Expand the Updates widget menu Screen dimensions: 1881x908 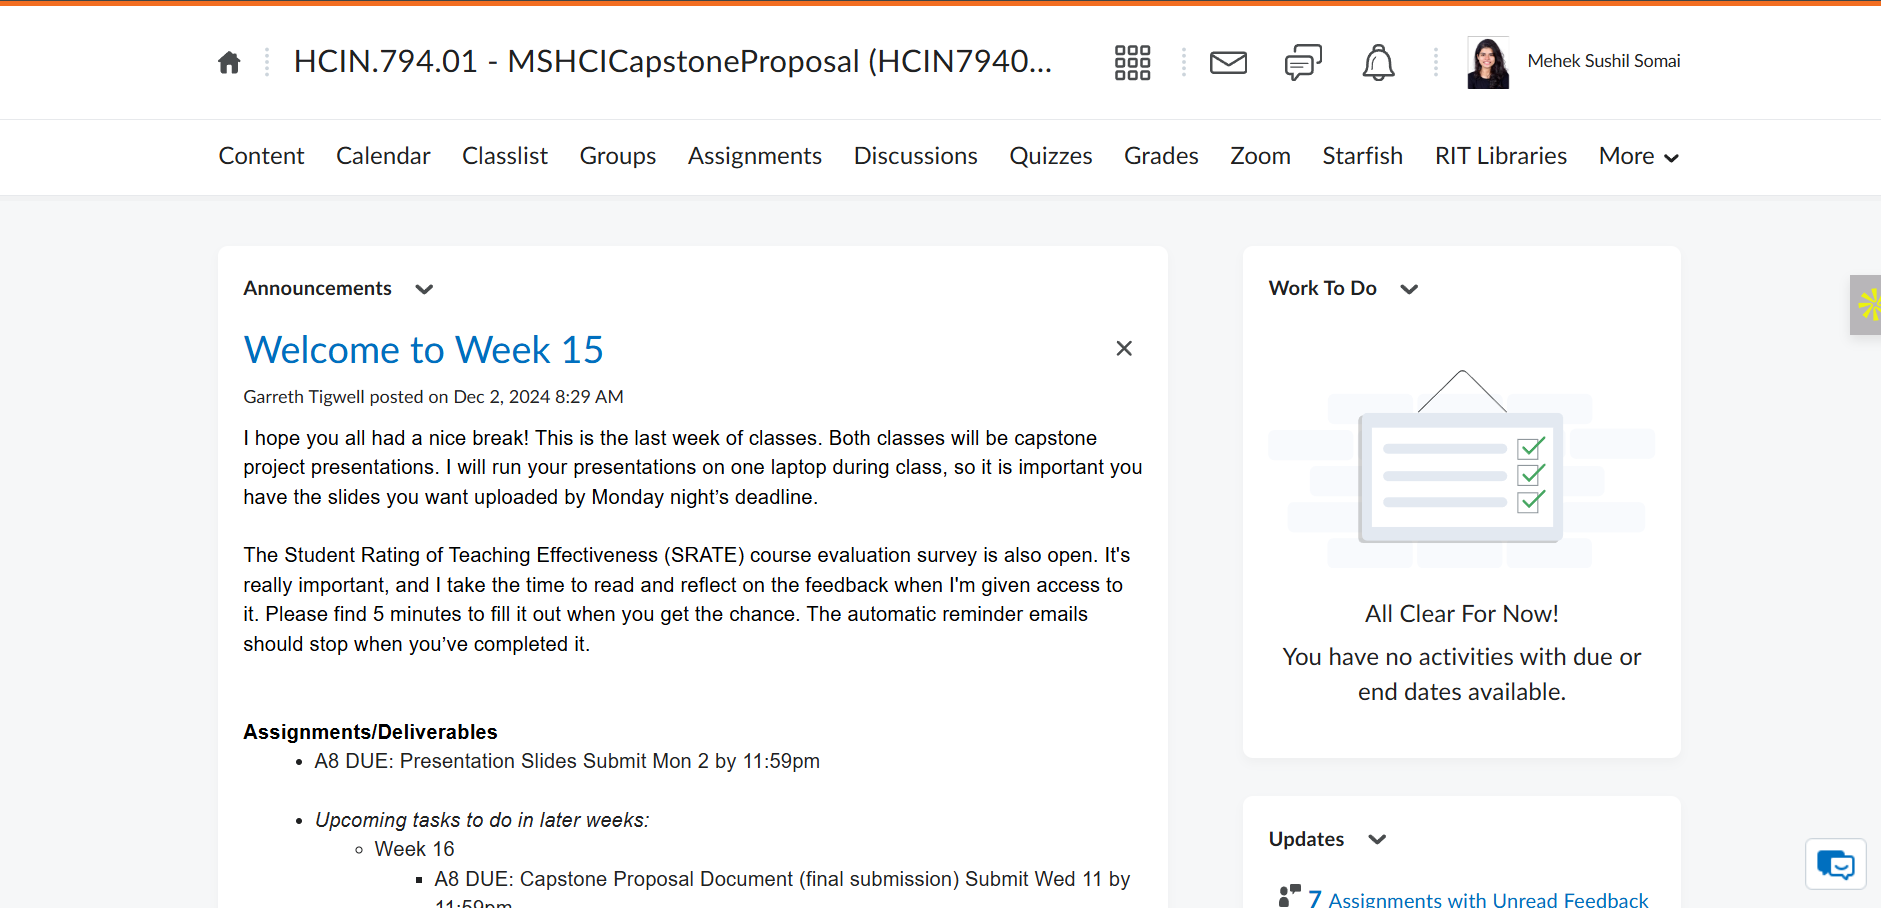click(1377, 839)
